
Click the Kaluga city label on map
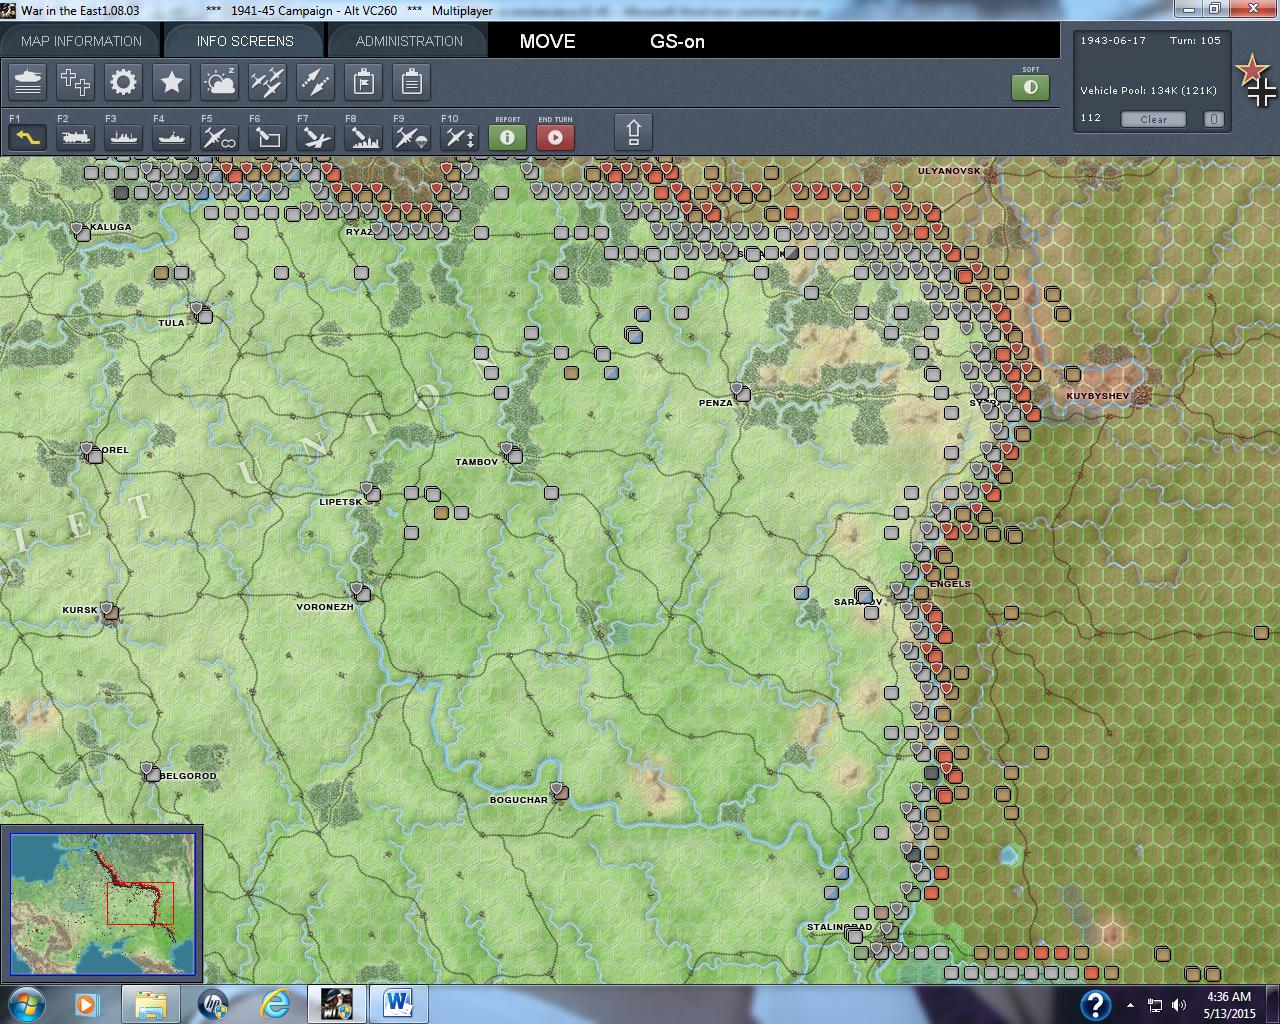(x=111, y=227)
